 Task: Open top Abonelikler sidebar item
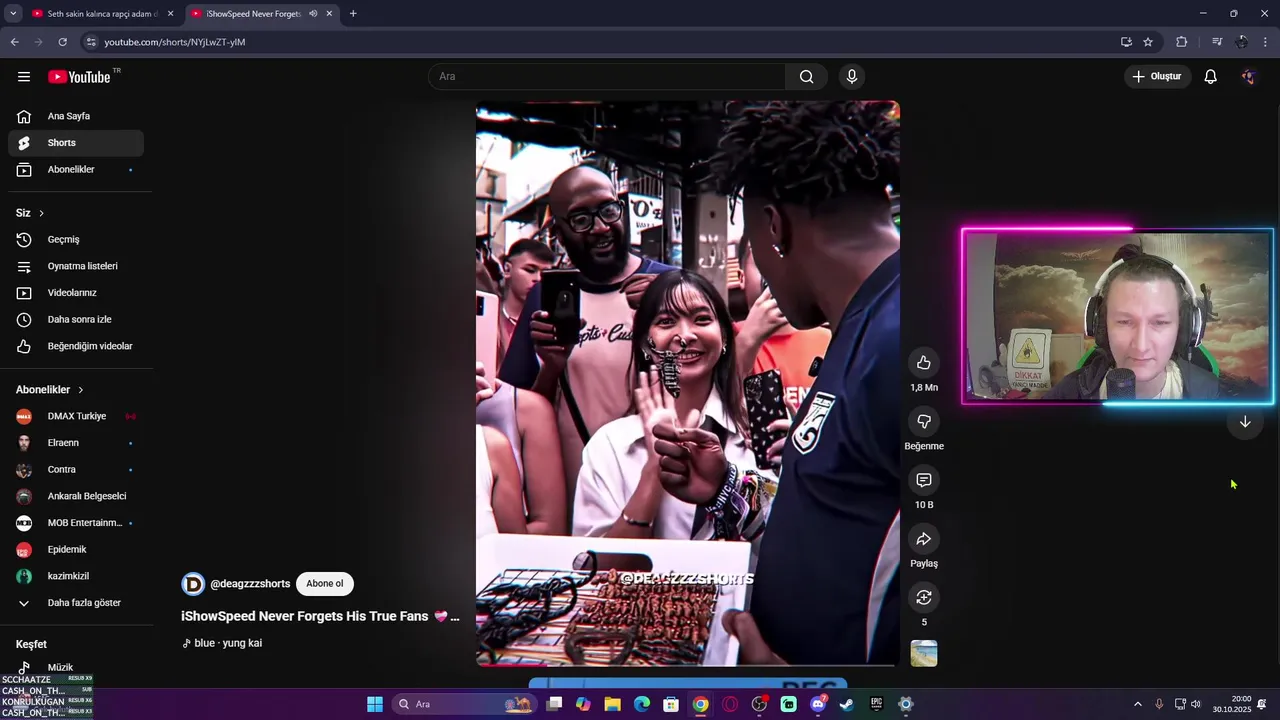(76, 170)
